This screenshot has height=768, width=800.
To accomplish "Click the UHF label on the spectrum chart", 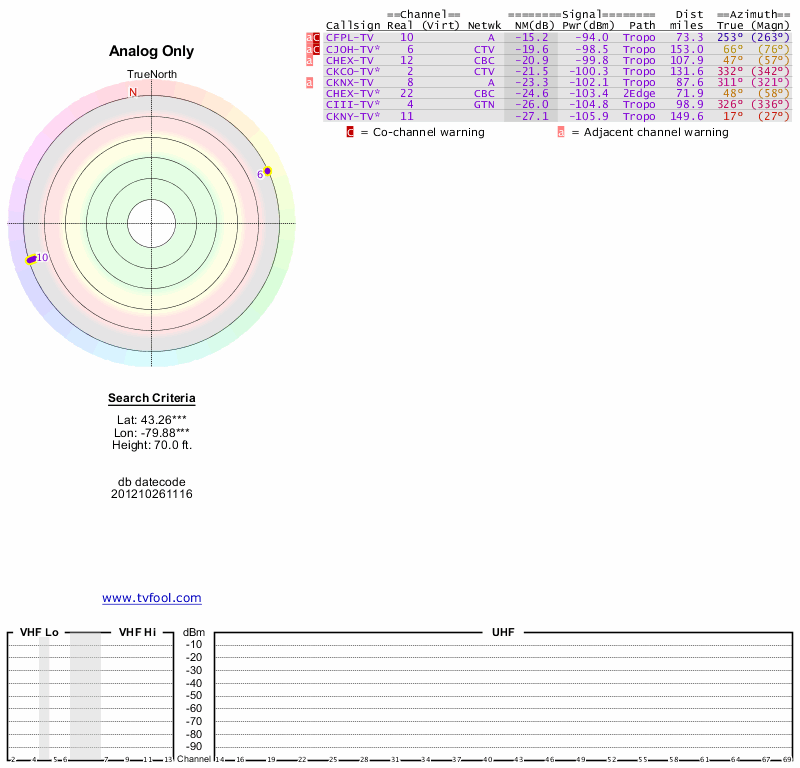I will point(501,633).
